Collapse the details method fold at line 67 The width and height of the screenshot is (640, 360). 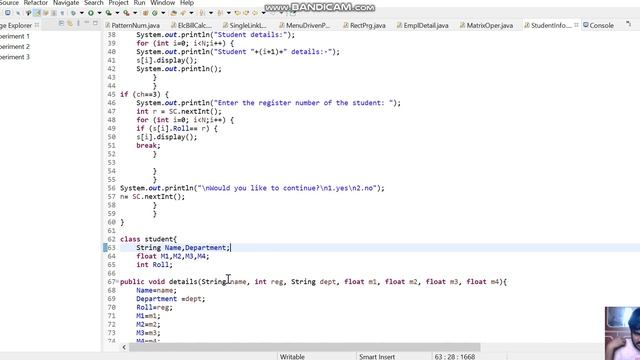[x=118, y=282]
